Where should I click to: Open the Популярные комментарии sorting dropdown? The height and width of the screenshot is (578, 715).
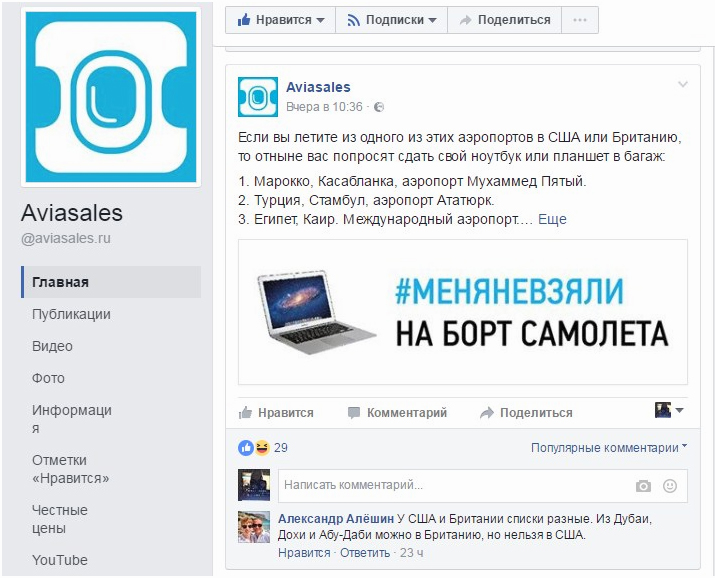click(609, 448)
